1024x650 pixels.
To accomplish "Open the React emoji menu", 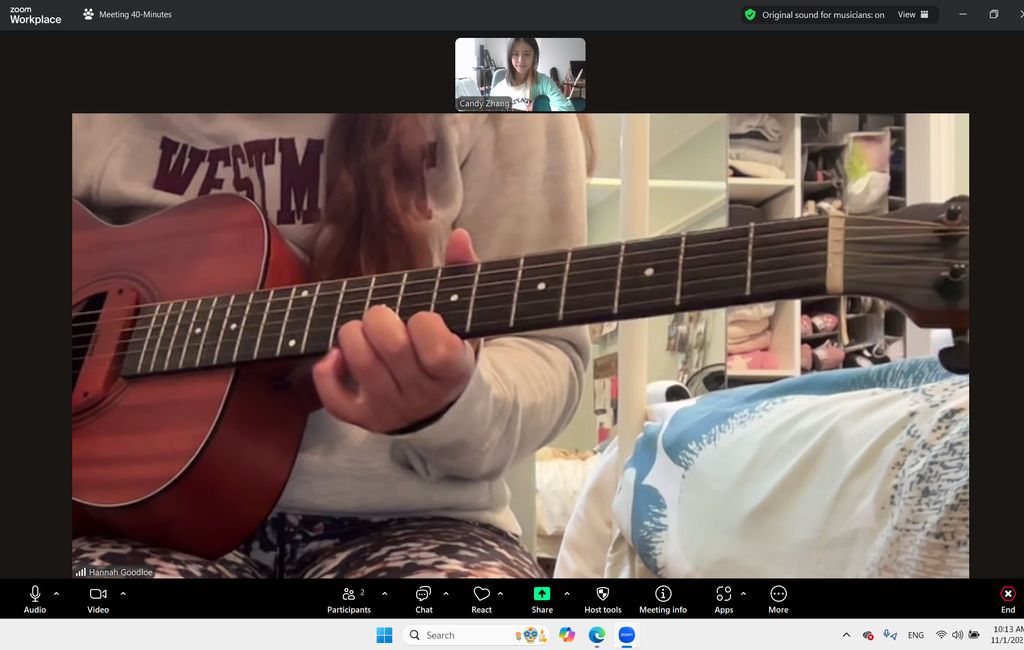I will (x=482, y=598).
